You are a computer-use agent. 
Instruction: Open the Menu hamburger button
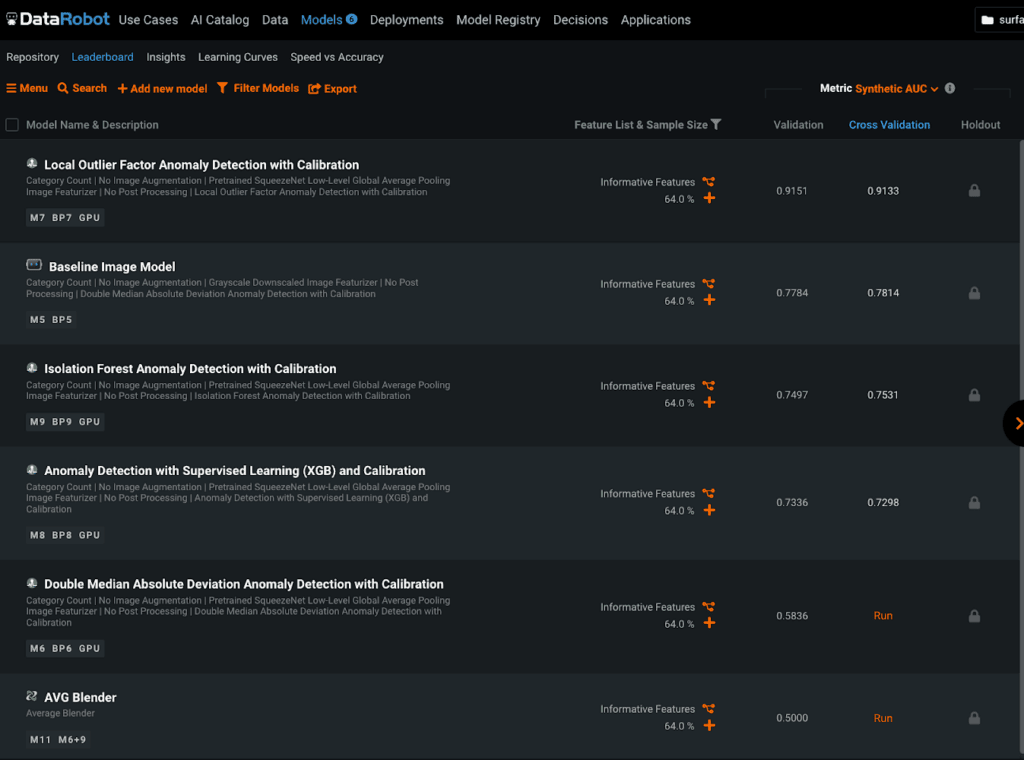(x=27, y=88)
